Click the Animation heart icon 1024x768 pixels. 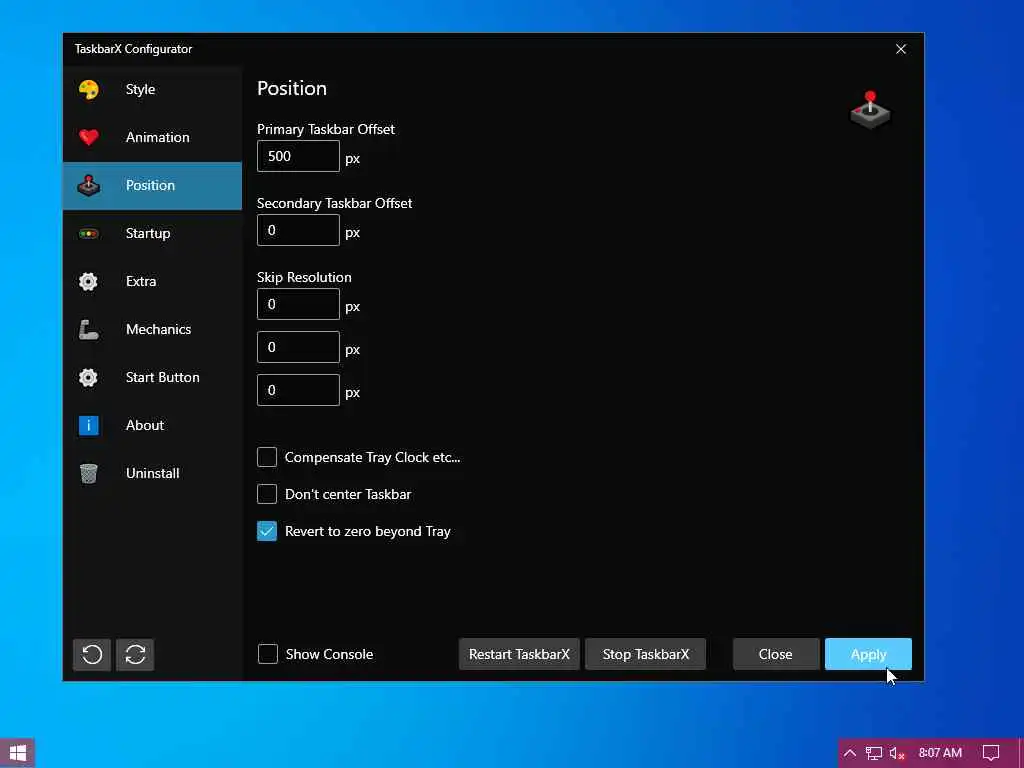pyautogui.click(x=89, y=137)
